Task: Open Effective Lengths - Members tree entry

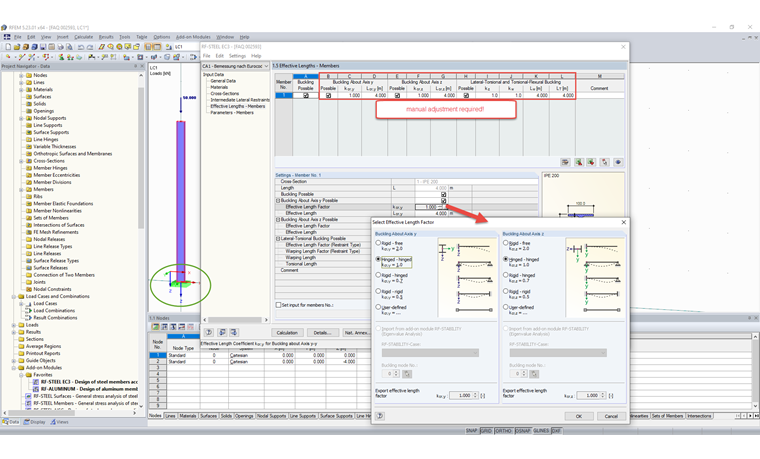Action: [238, 106]
